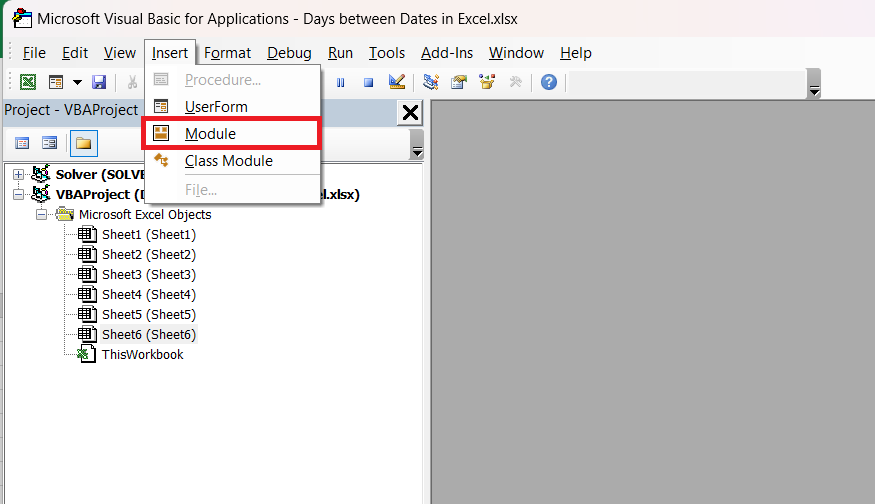Click the Toolbox hammer-and-wrench icon
875x504 pixels.
516,82
